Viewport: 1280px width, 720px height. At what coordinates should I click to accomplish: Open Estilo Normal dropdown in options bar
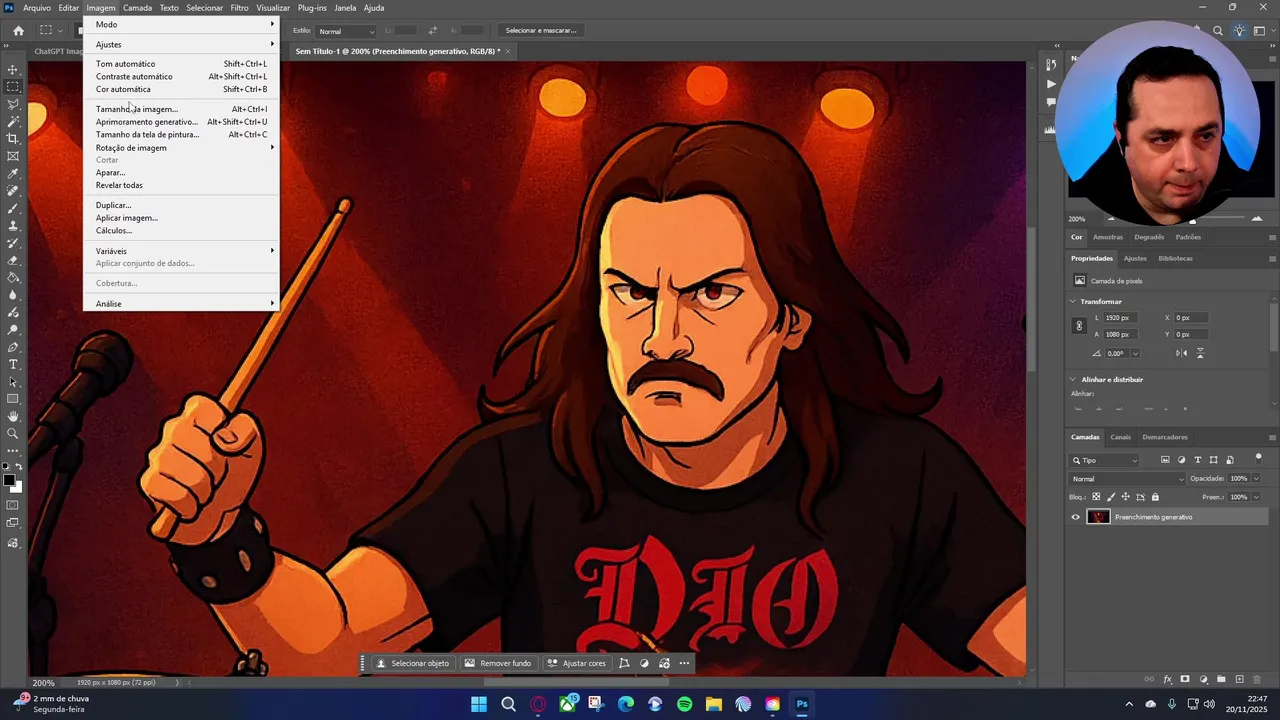click(346, 31)
